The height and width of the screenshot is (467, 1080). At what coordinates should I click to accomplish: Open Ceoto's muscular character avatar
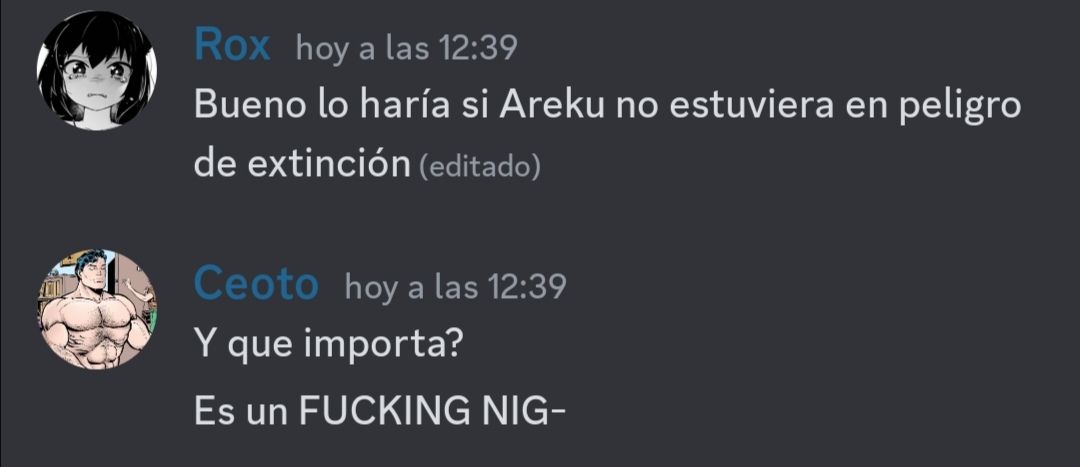click(96, 309)
